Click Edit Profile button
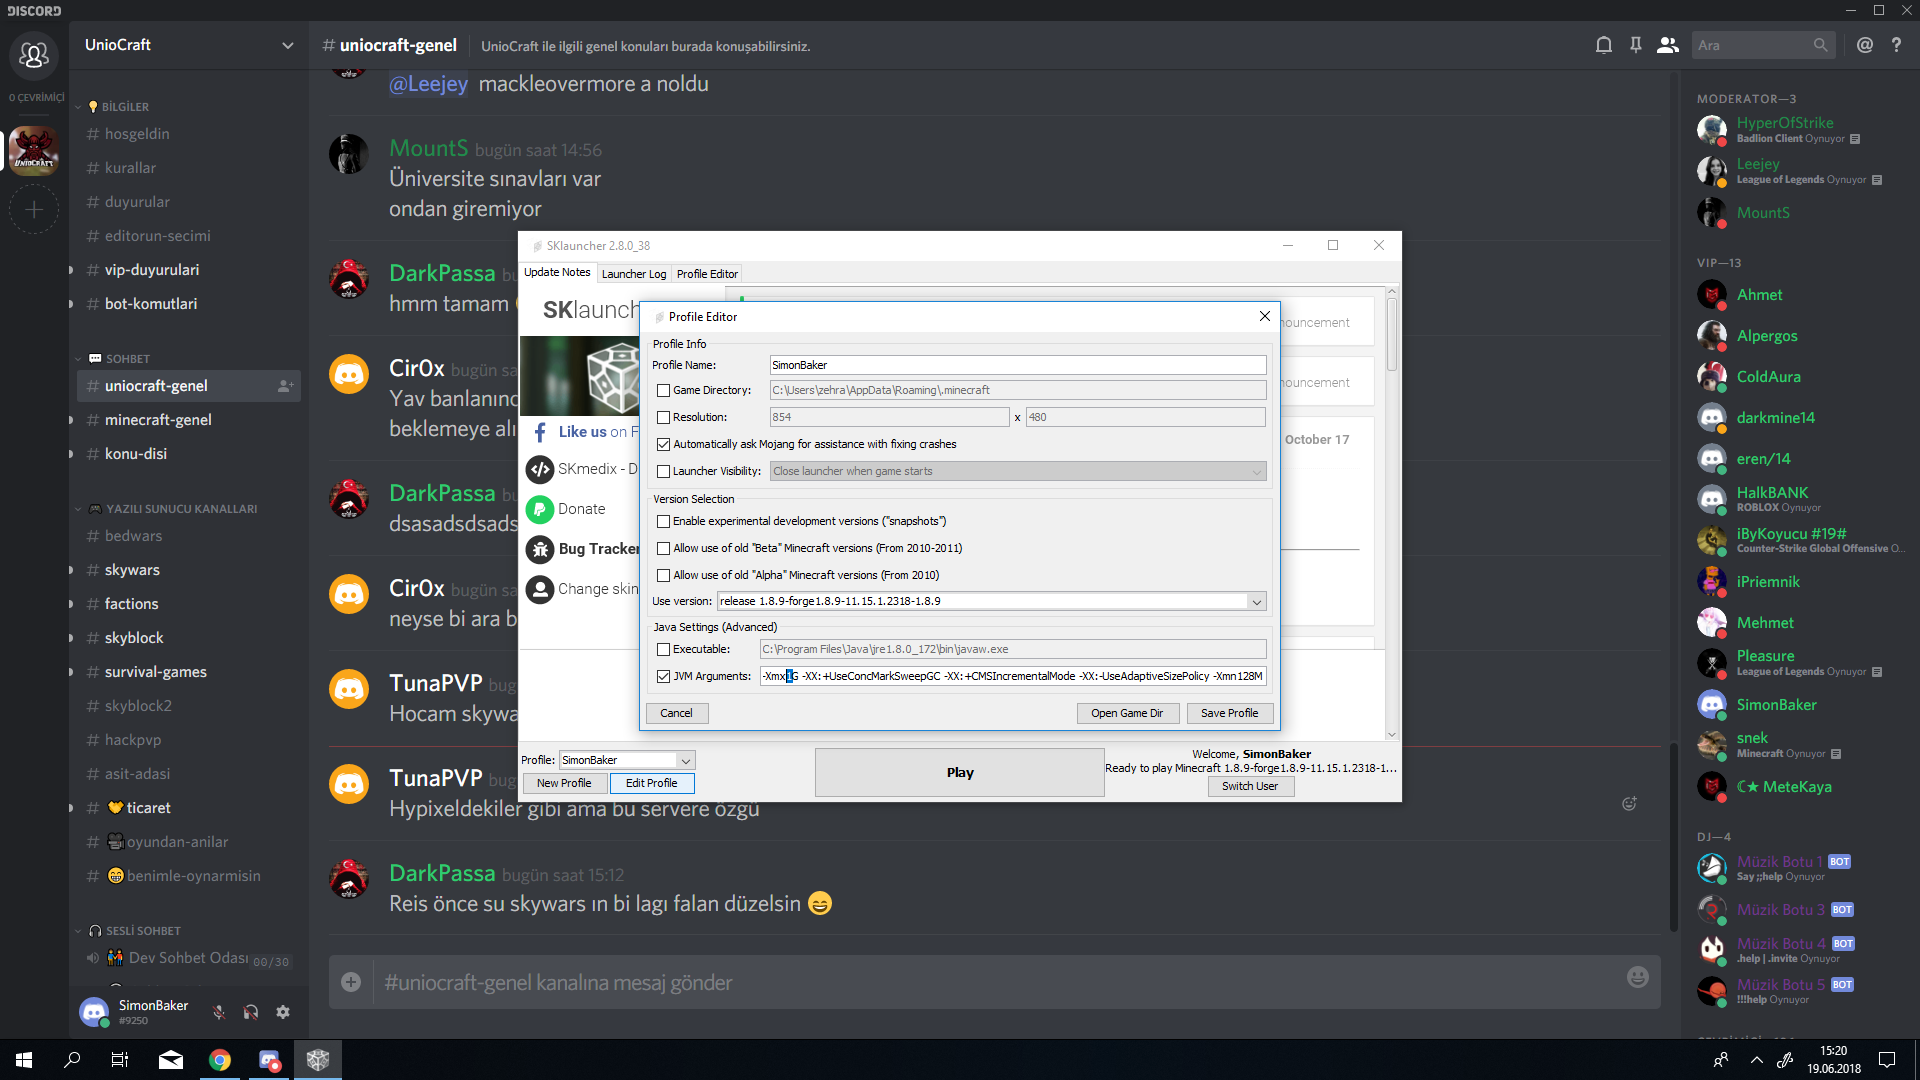1920x1080 pixels. (x=652, y=784)
